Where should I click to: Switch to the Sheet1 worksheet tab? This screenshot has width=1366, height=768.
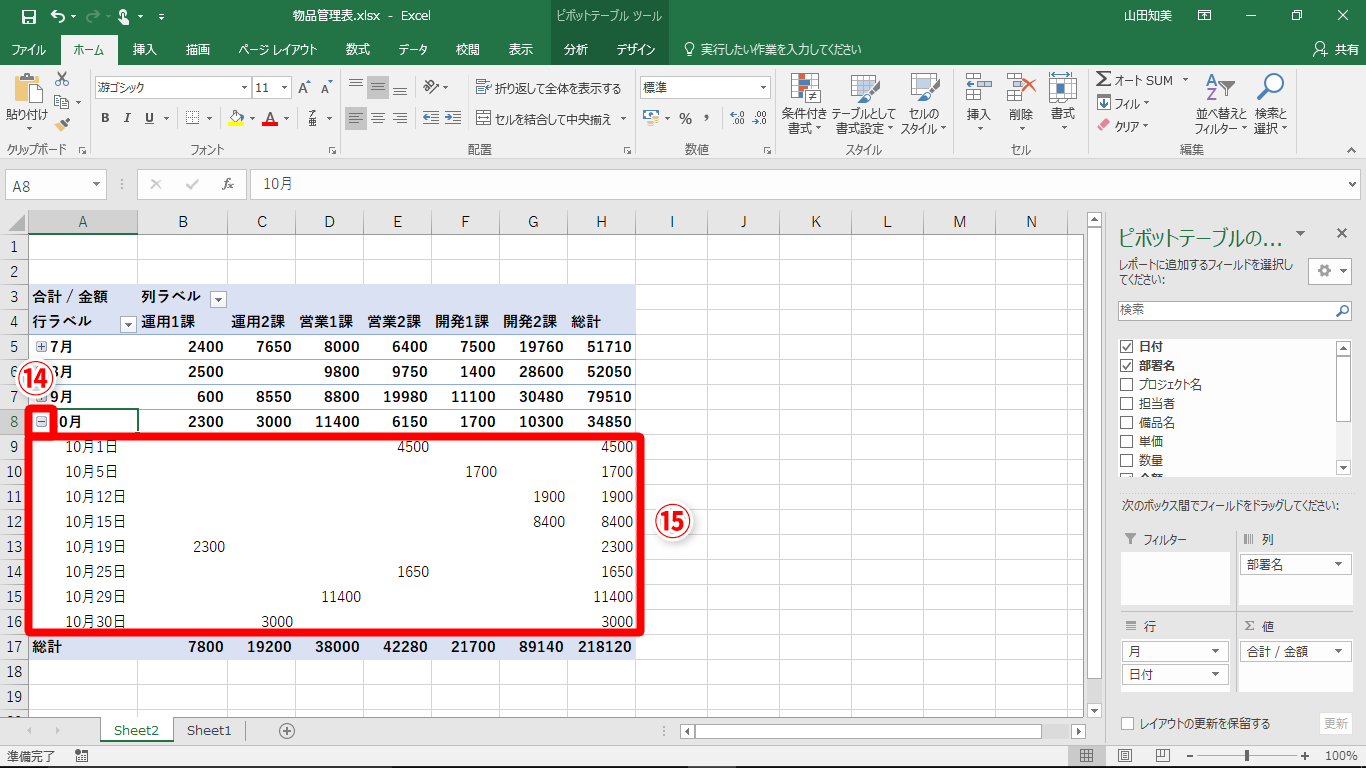click(x=209, y=731)
